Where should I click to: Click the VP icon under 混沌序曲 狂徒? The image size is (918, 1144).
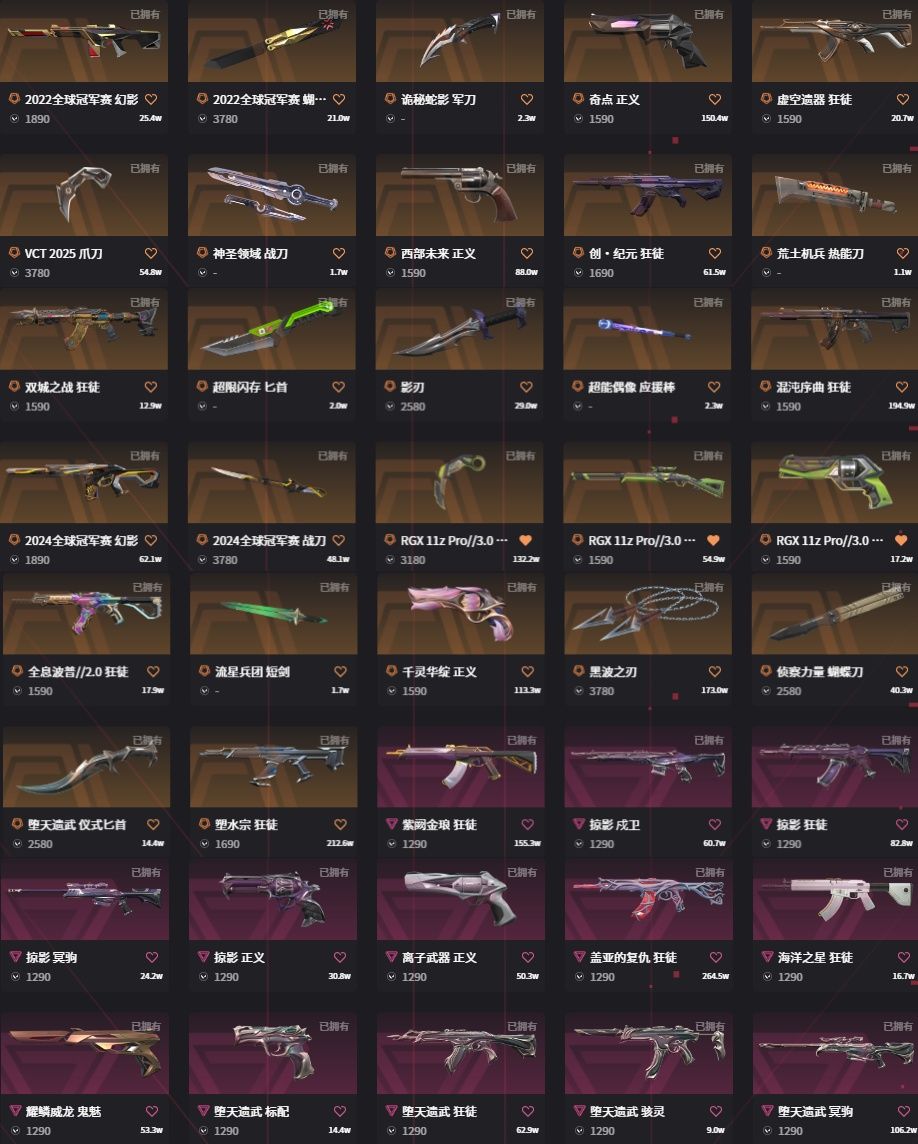coord(765,406)
